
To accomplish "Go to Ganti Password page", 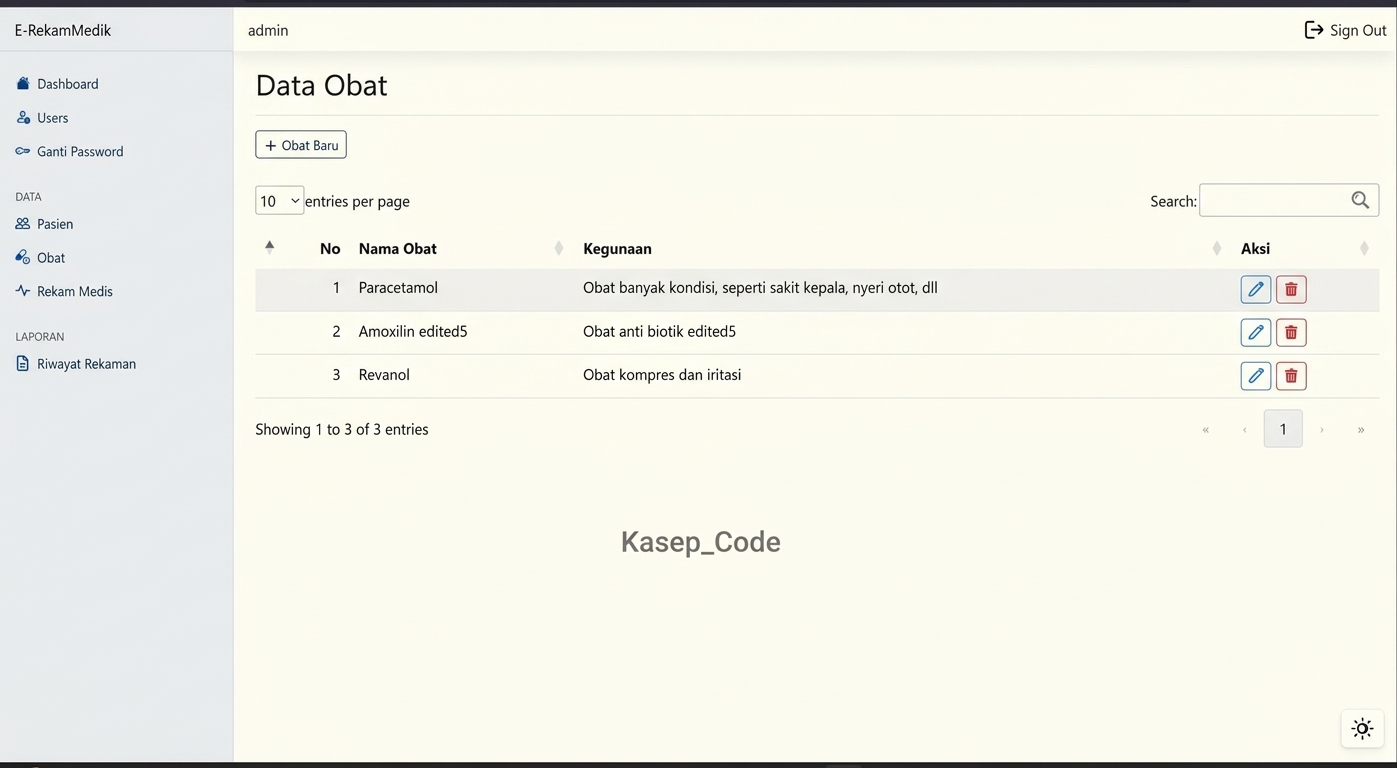I will coord(69,152).
